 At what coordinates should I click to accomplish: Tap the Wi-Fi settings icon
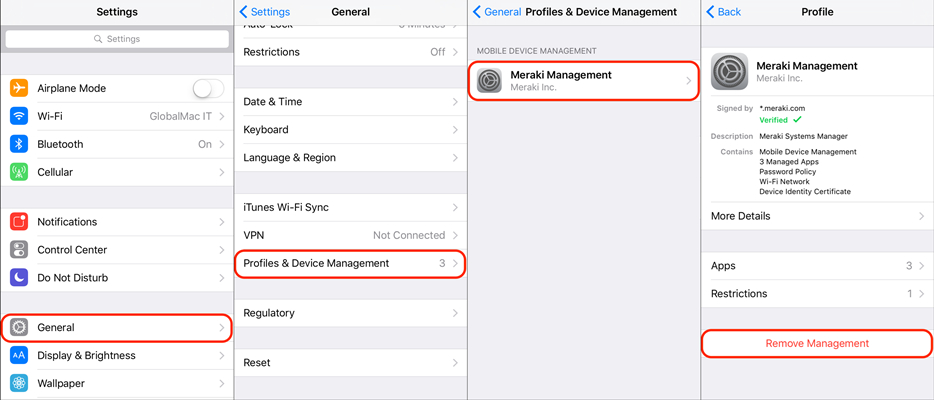pyautogui.click(x=19, y=116)
